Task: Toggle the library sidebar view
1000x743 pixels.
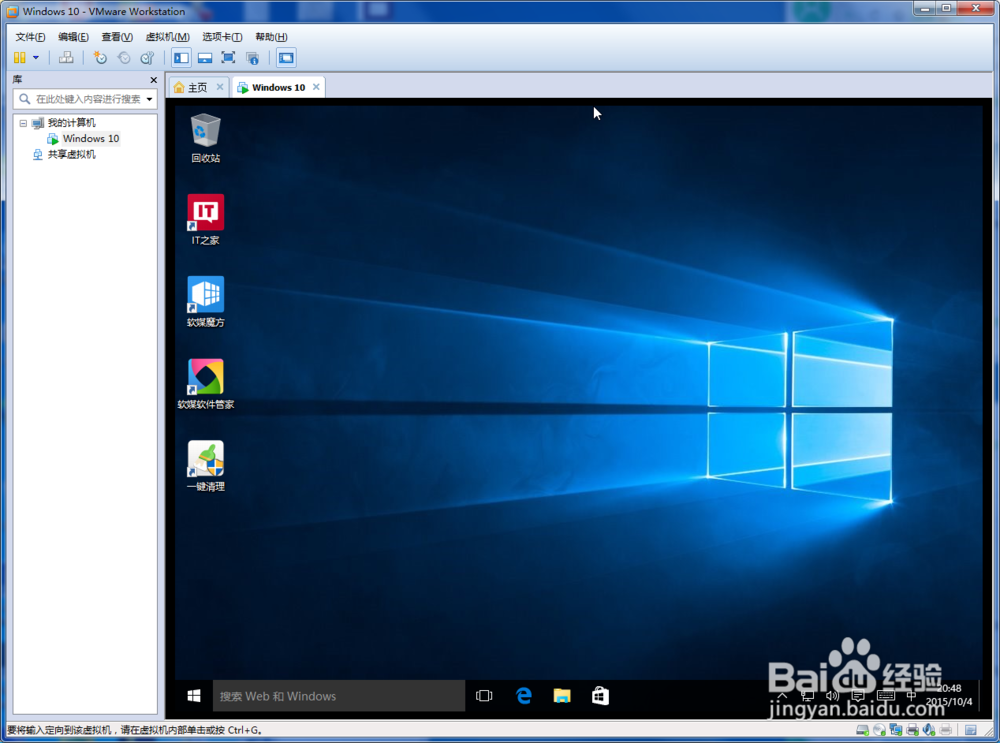Action: pyautogui.click(x=181, y=58)
